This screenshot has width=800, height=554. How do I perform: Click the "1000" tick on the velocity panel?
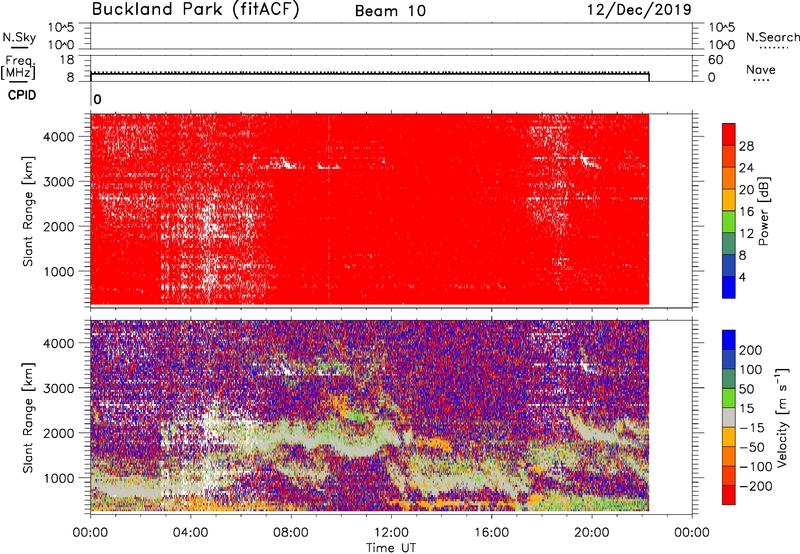click(58, 478)
